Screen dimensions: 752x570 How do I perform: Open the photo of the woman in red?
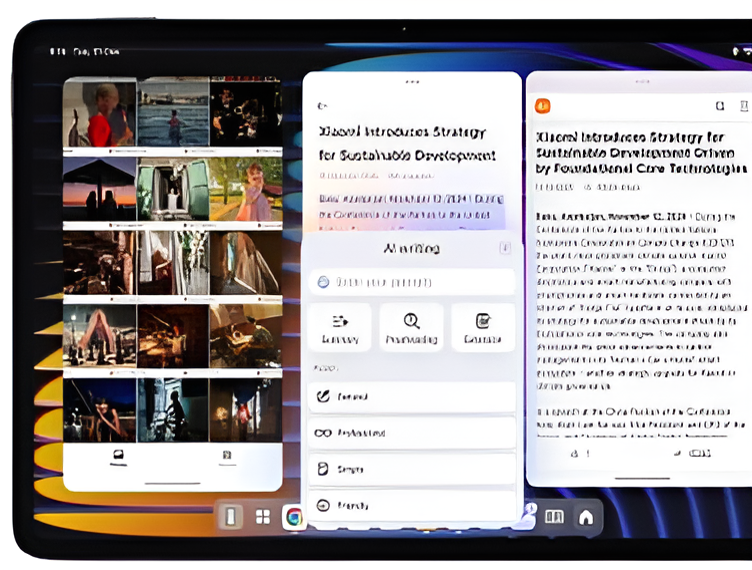tap(100, 114)
